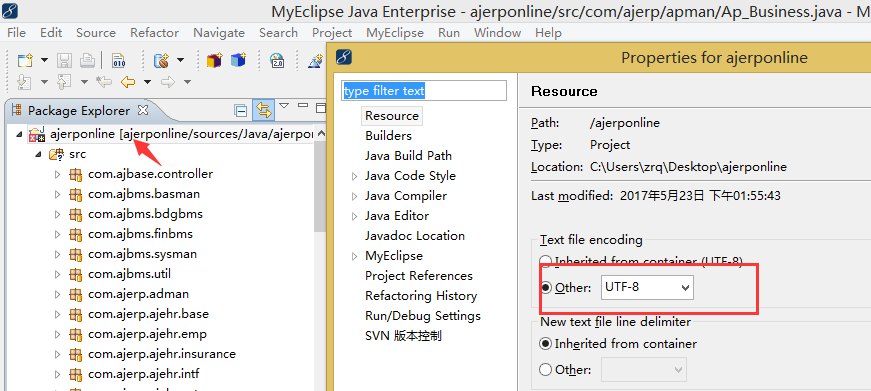871x391 pixels.
Task: Click the Forward arrow toolbar icon
Action: [168, 82]
